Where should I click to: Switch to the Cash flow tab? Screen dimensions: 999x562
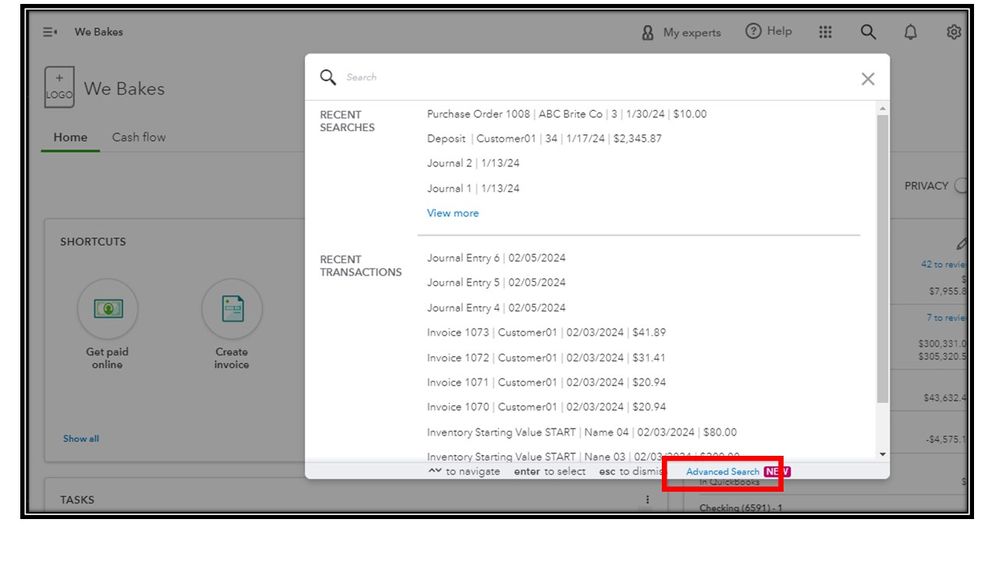coord(139,137)
